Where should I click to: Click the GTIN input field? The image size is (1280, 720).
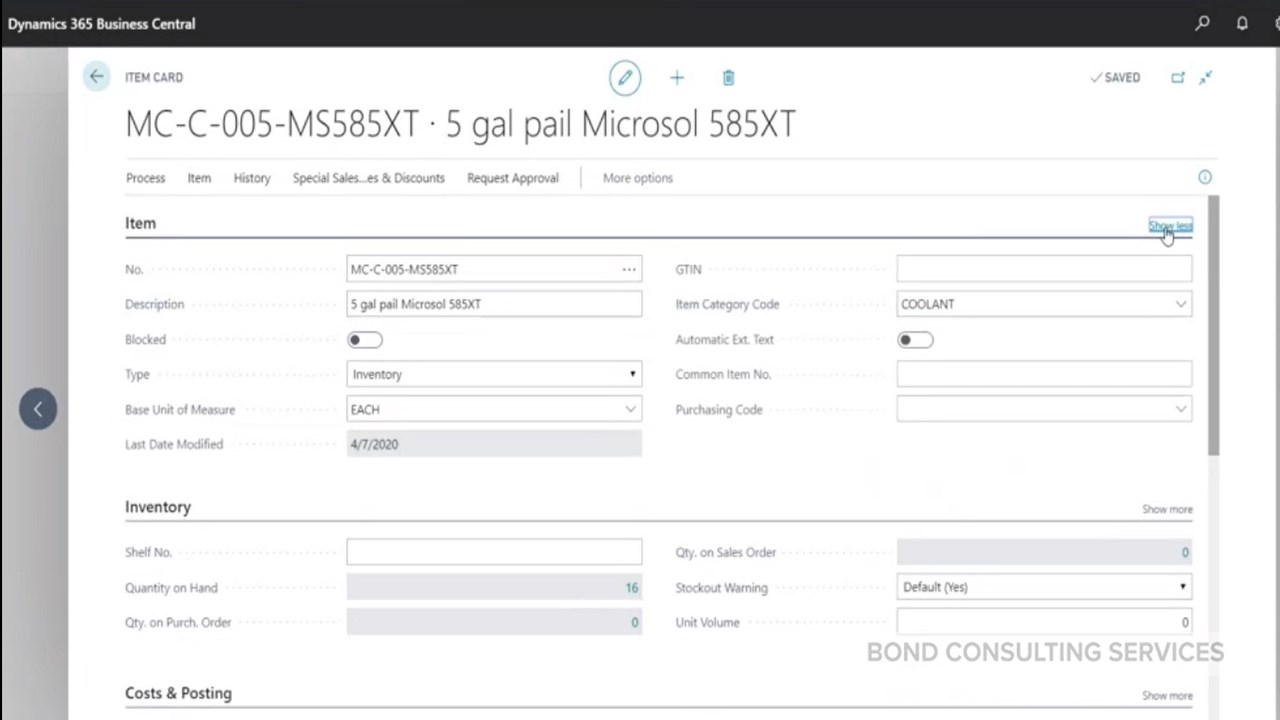[1044, 269]
